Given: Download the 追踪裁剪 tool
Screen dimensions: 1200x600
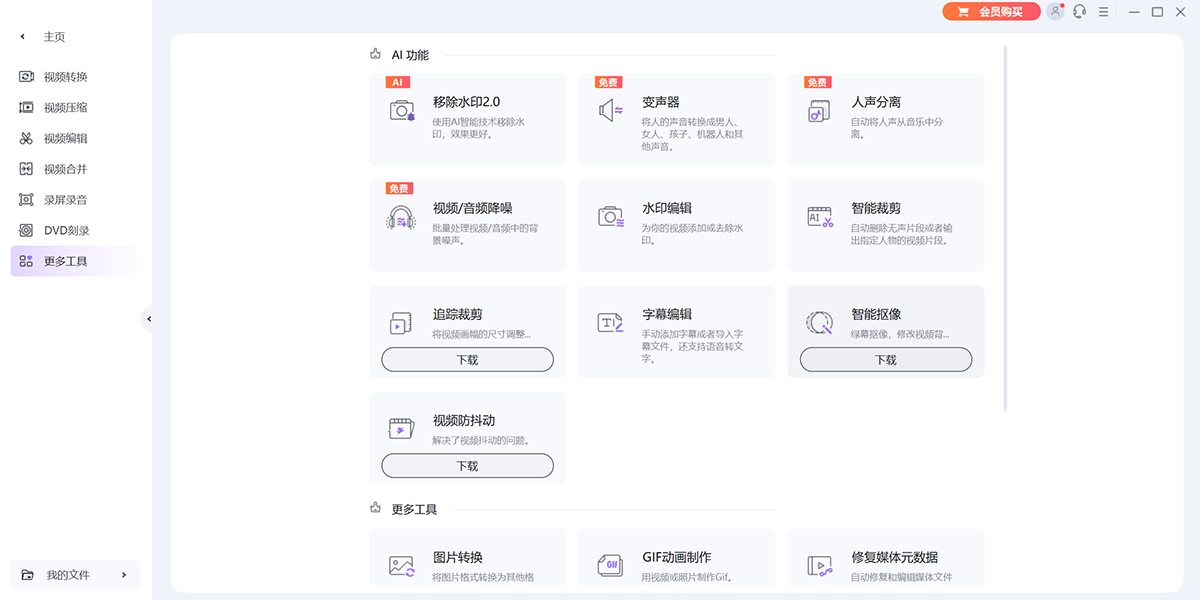Looking at the screenshot, I should pos(467,360).
